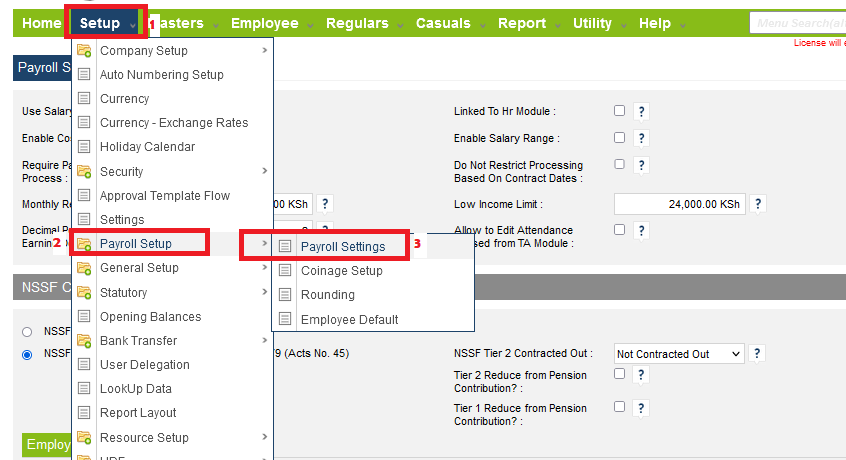The width and height of the screenshot is (846, 460).
Task: Check Tier 2 Reduce from Pension Contribution
Action: click(620, 374)
